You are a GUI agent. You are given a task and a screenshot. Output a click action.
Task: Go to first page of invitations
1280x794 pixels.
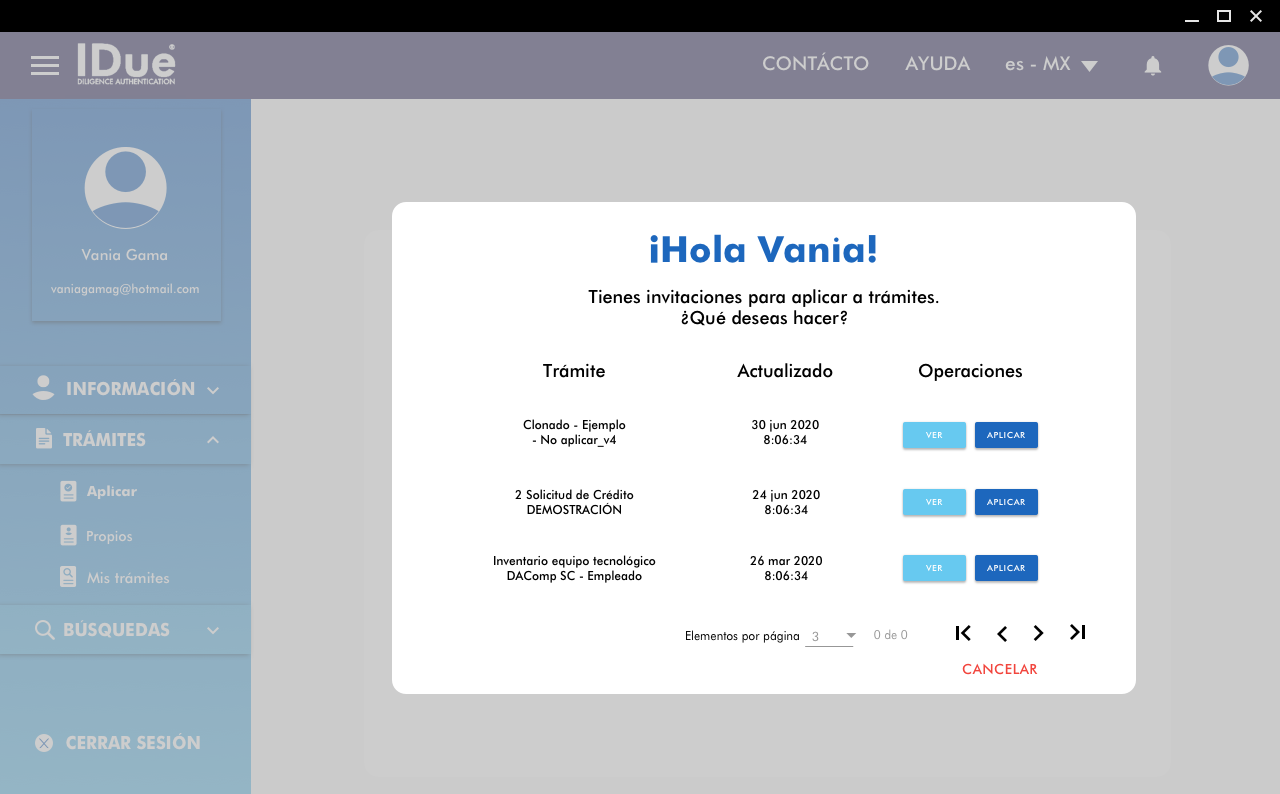click(x=963, y=633)
